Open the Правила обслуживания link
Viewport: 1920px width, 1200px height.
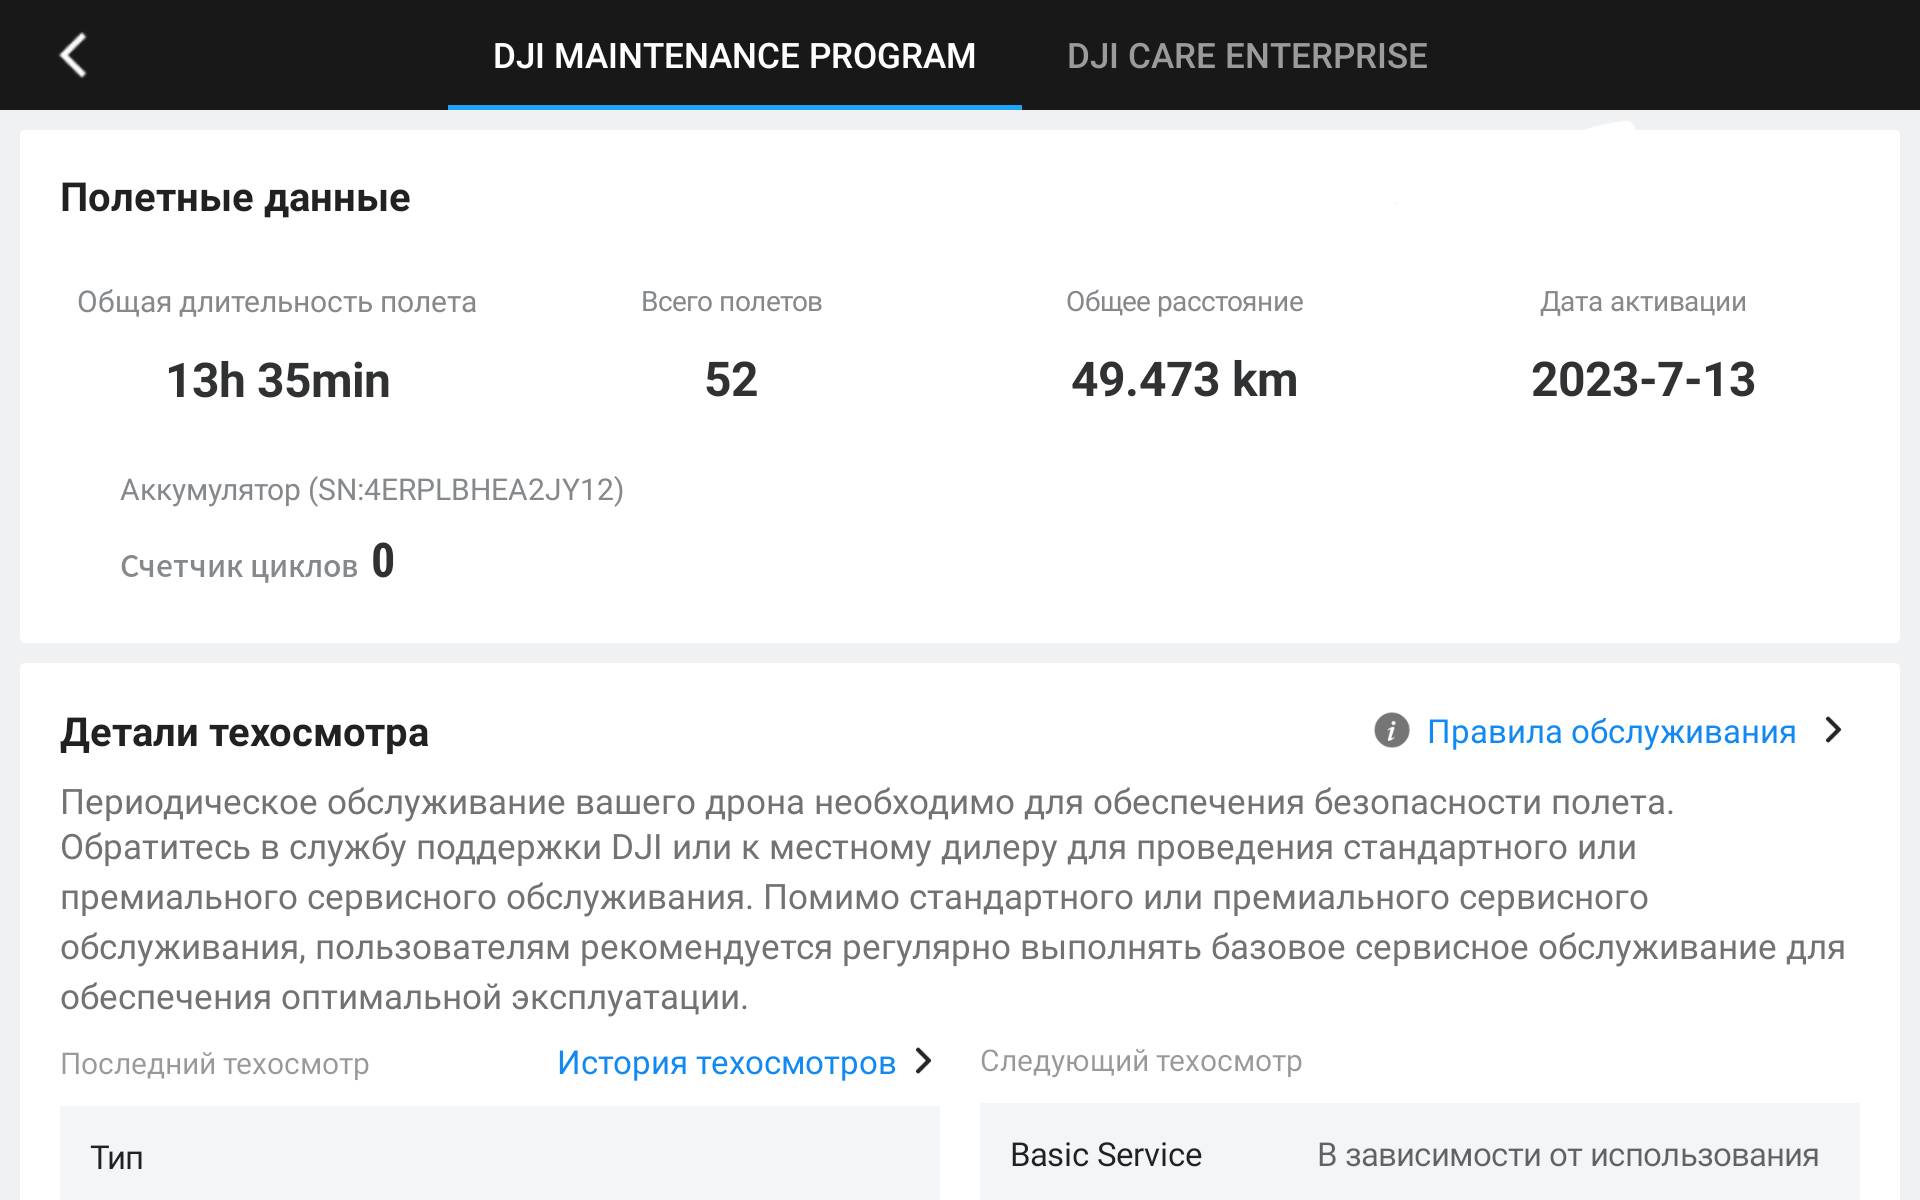pyautogui.click(x=1611, y=732)
